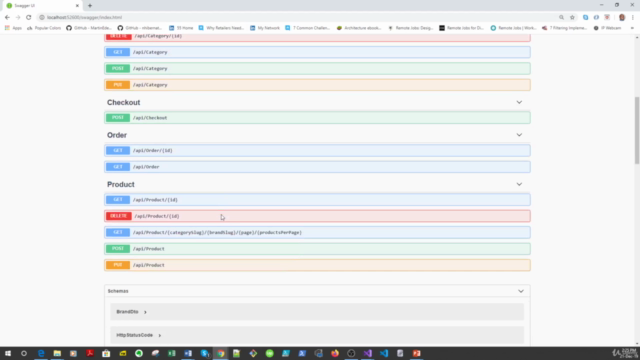Collapse the Product section chevron
Viewport: 640px width, 360px height.
pos(519,184)
